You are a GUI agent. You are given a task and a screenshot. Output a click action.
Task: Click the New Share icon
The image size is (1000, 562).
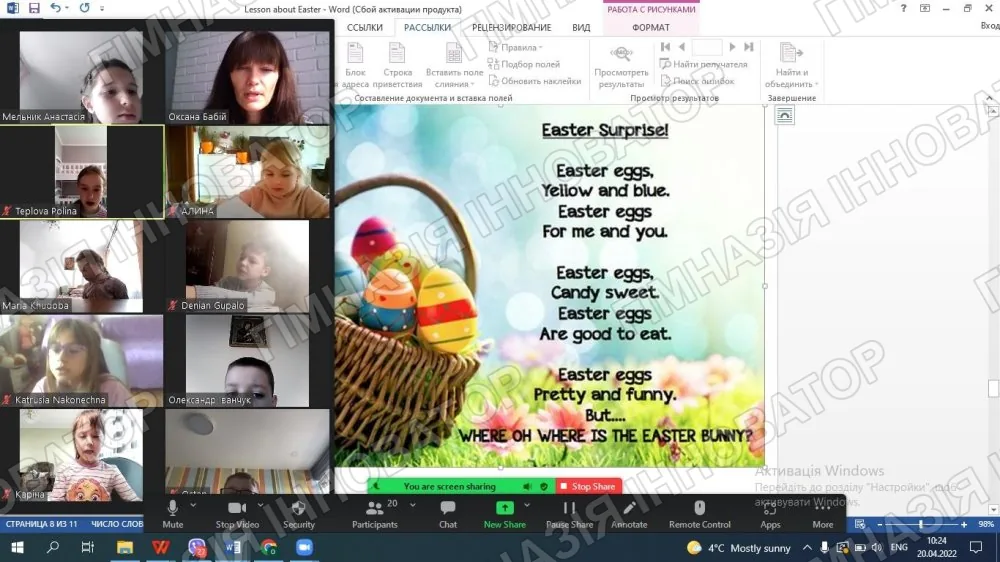pyautogui.click(x=504, y=508)
